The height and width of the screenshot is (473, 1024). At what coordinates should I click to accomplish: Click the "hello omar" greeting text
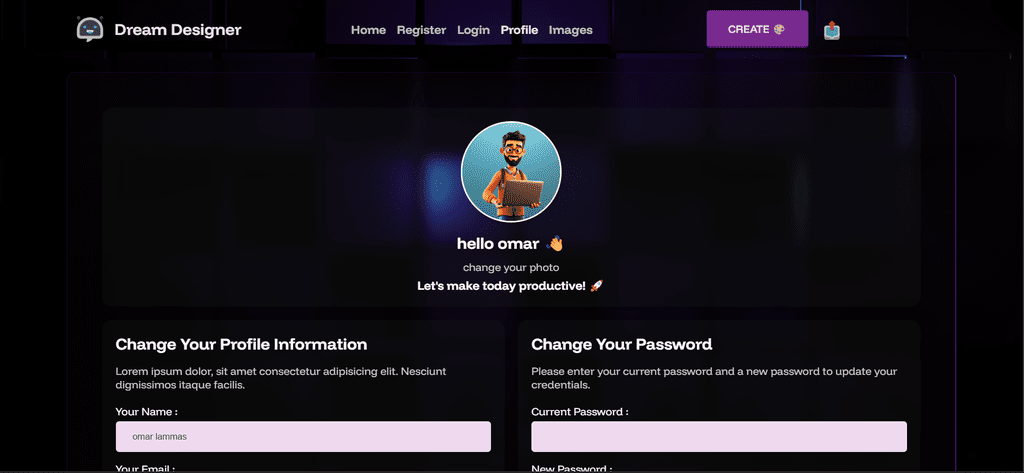pos(498,244)
